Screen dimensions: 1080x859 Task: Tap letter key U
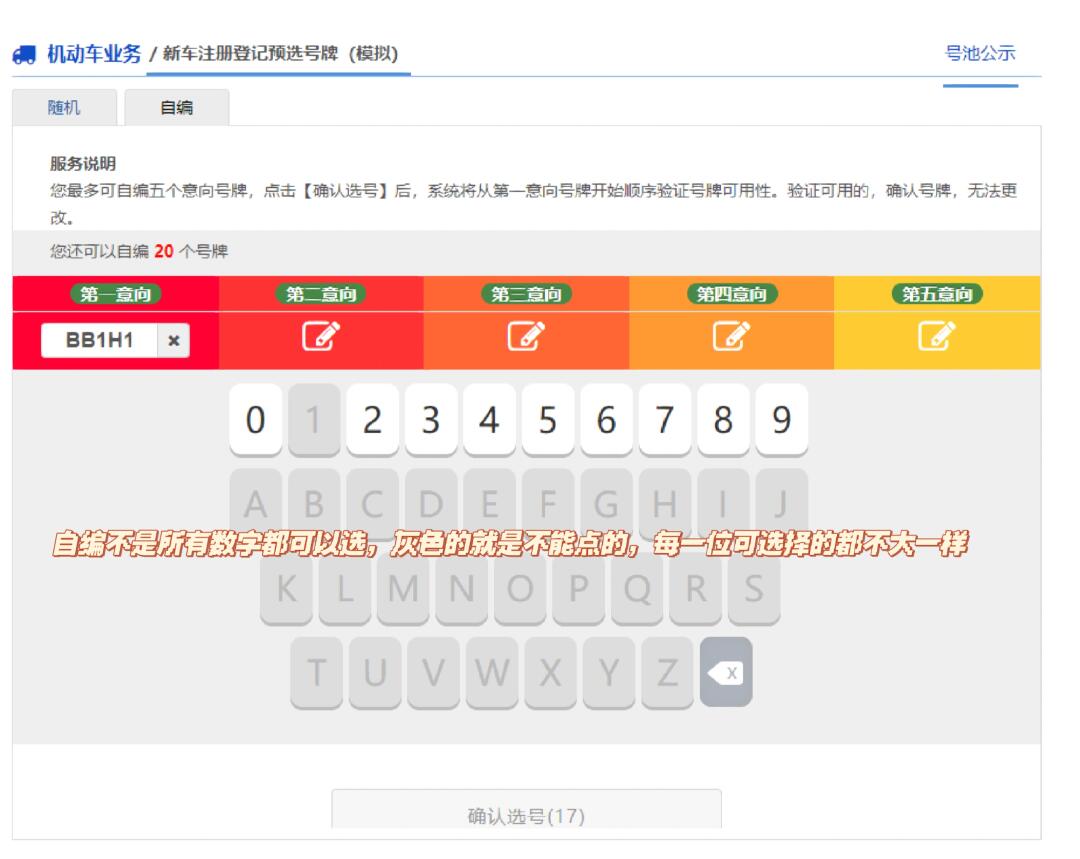(x=375, y=672)
